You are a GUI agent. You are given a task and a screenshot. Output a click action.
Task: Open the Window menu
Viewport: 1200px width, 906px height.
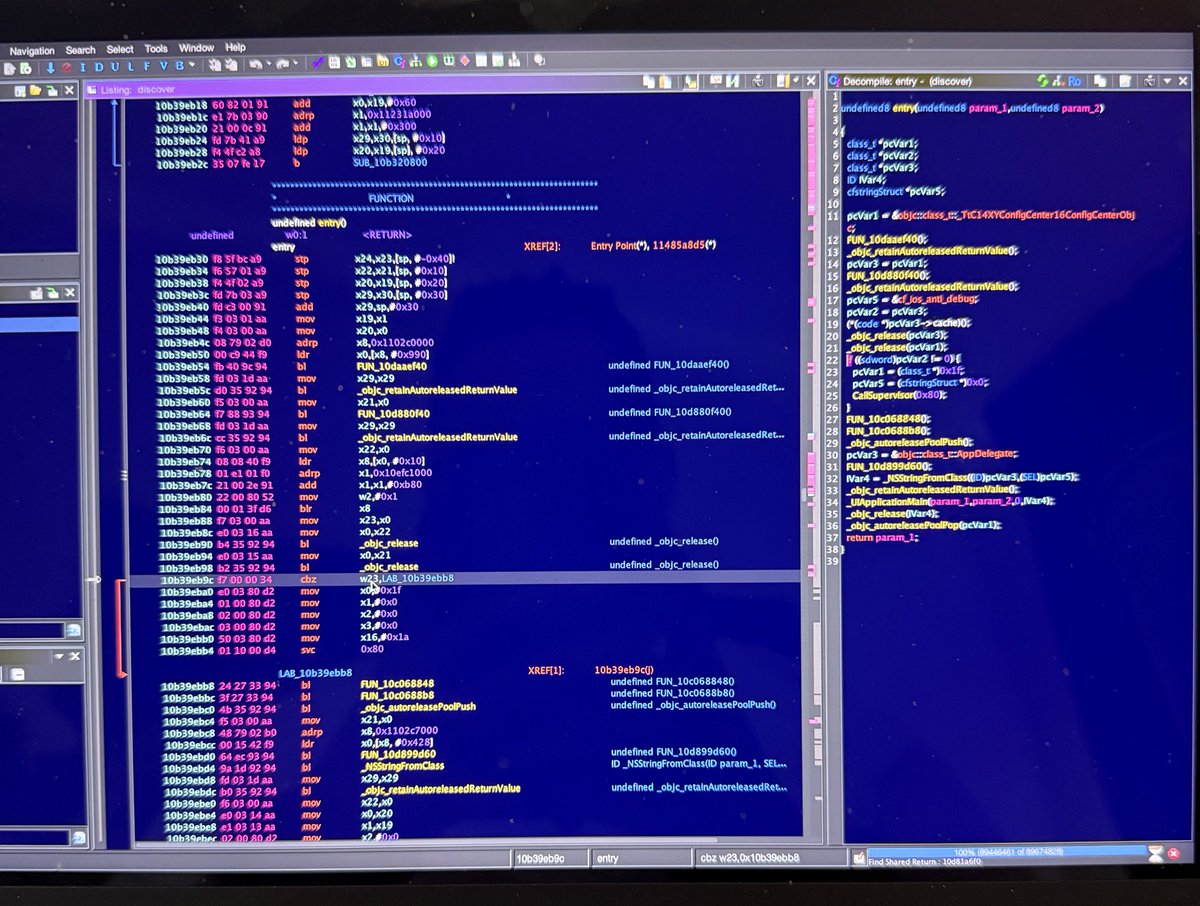pyautogui.click(x=196, y=48)
